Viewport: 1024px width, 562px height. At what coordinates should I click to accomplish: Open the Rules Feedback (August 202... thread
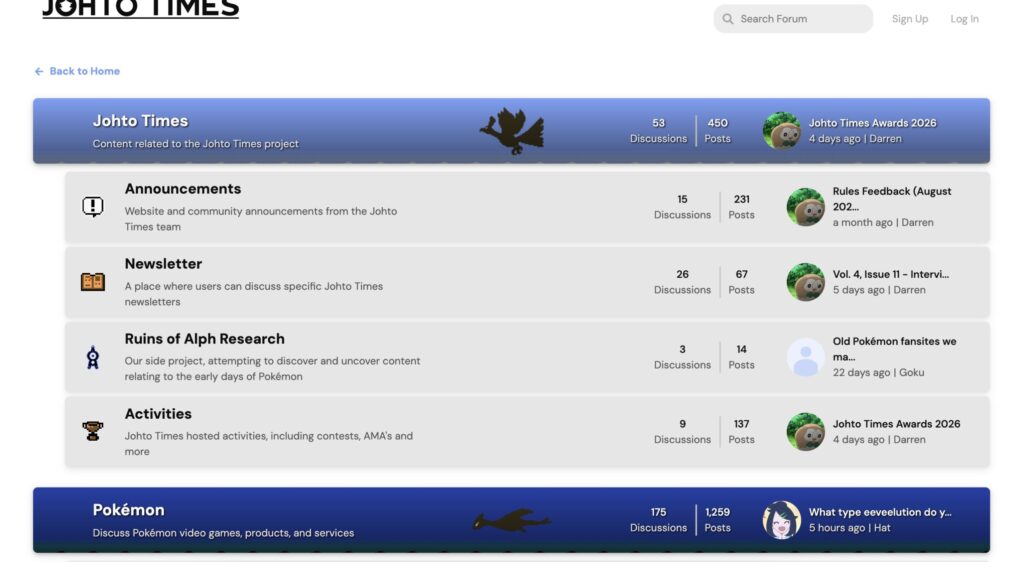(x=891, y=198)
